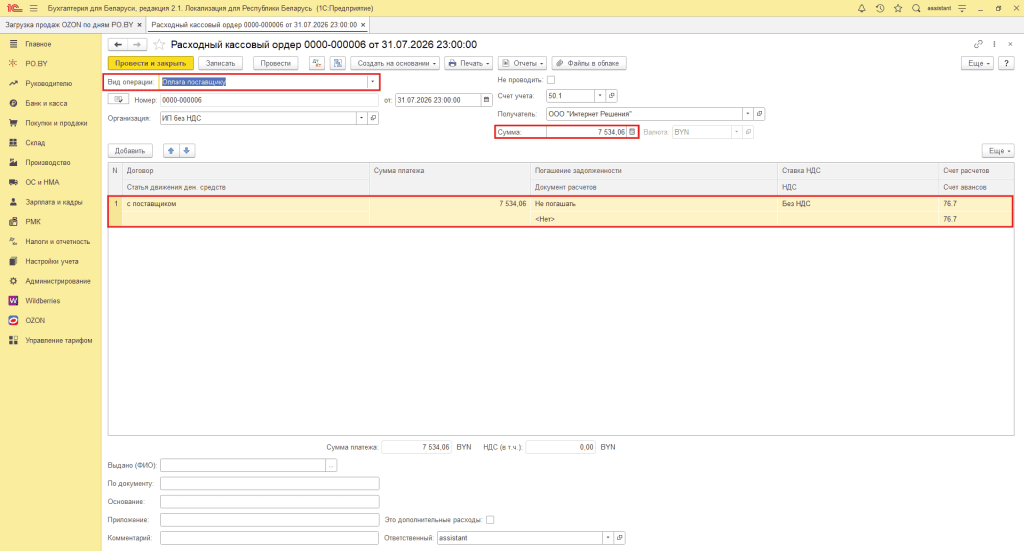Click the Основание input field

pos(270,502)
